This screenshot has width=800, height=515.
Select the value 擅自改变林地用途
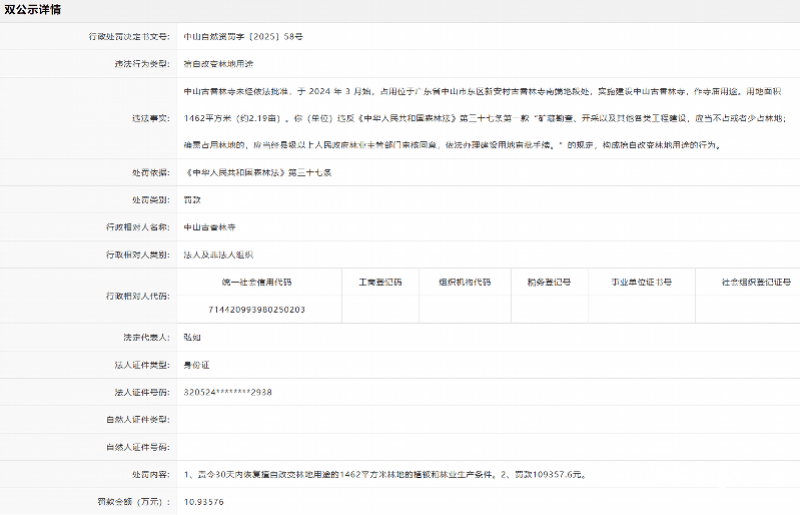[x=218, y=64]
